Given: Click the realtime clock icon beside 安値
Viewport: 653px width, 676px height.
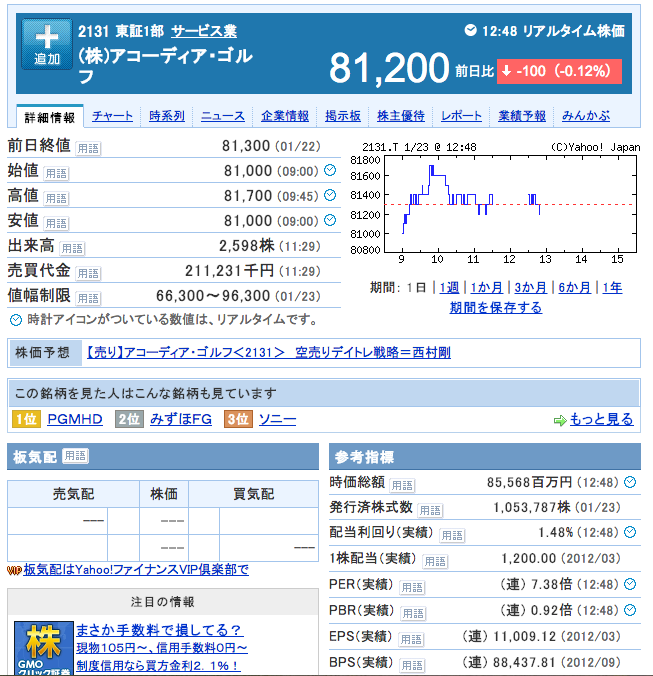Looking at the screenshot, I should pos(330,220).
